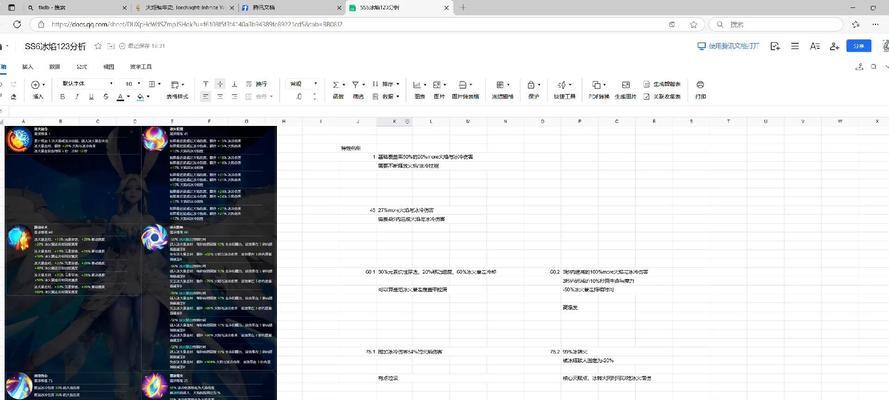Align cell content to bottom
This screenshot has height=400, width=889.
pos(234,84)
